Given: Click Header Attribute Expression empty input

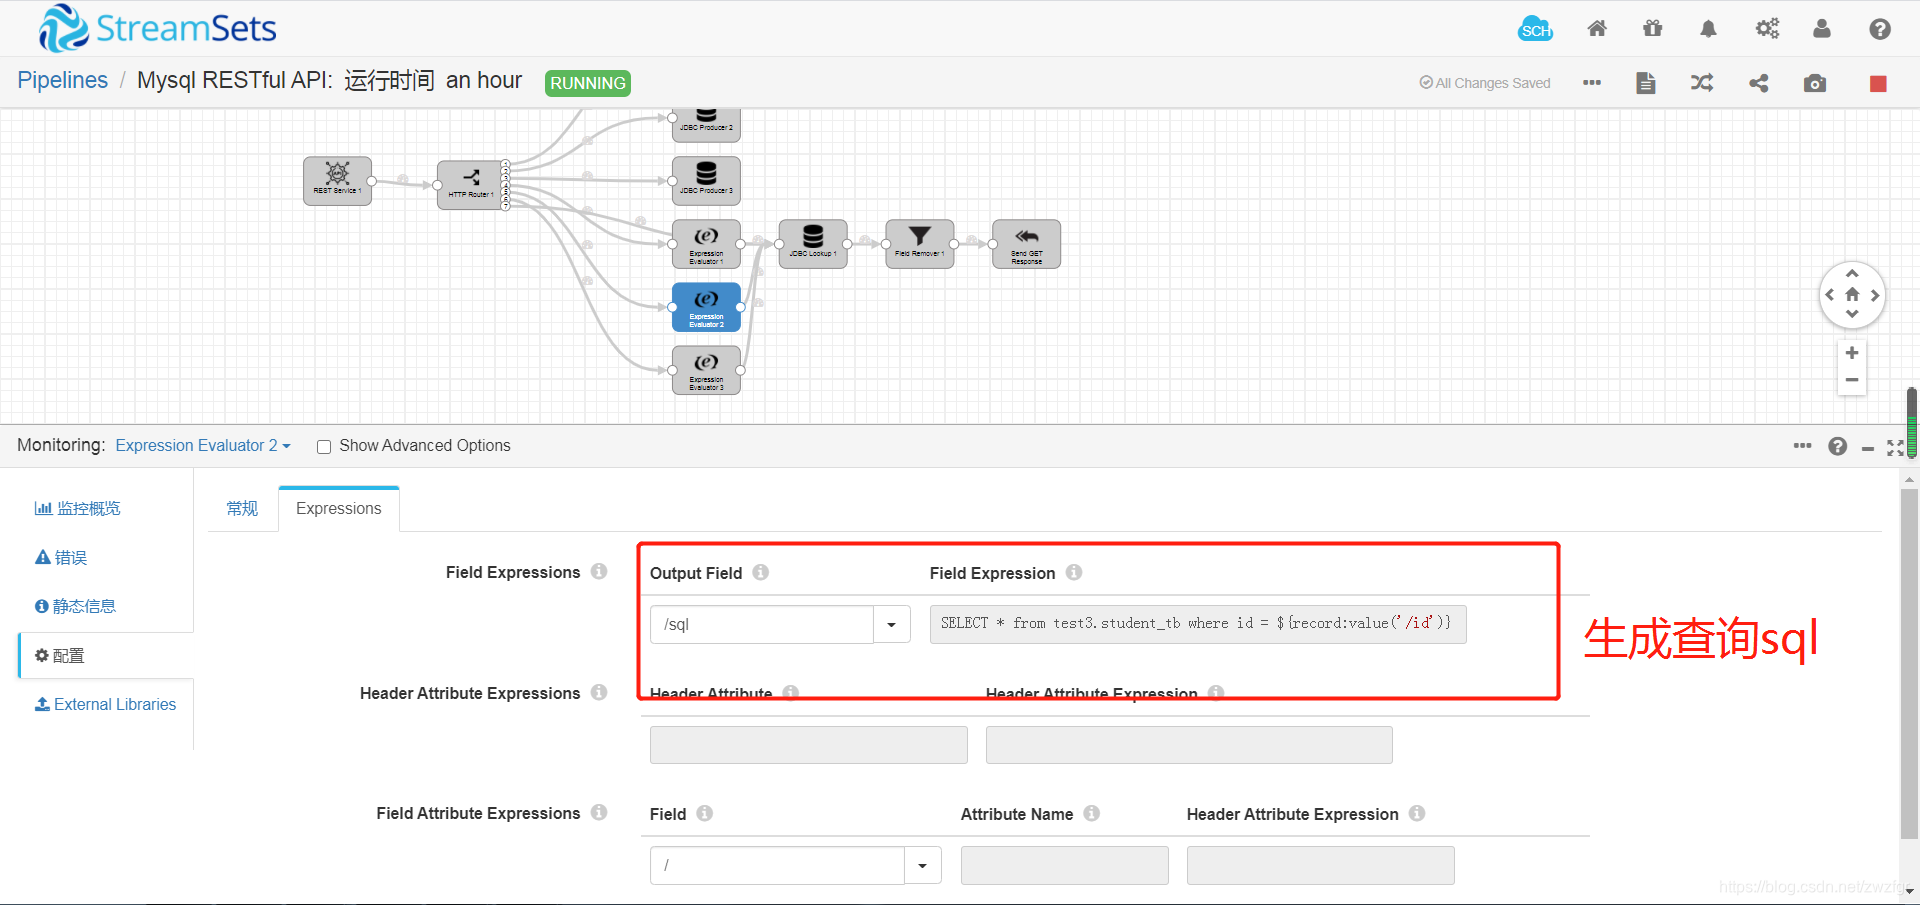Looking at the screenshot, I should pyautogui.click(x=1189, y=745).
